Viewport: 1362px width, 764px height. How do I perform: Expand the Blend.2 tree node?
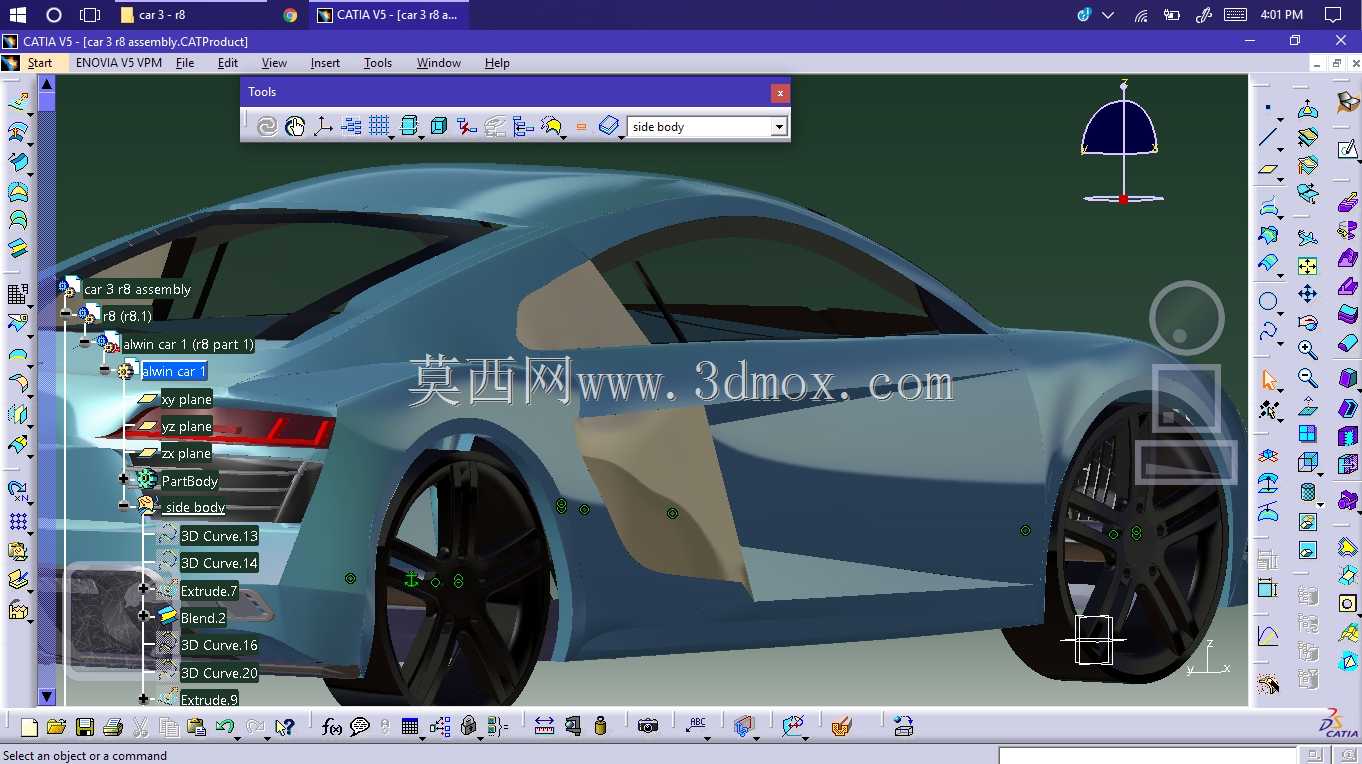(x=143, y=616)
